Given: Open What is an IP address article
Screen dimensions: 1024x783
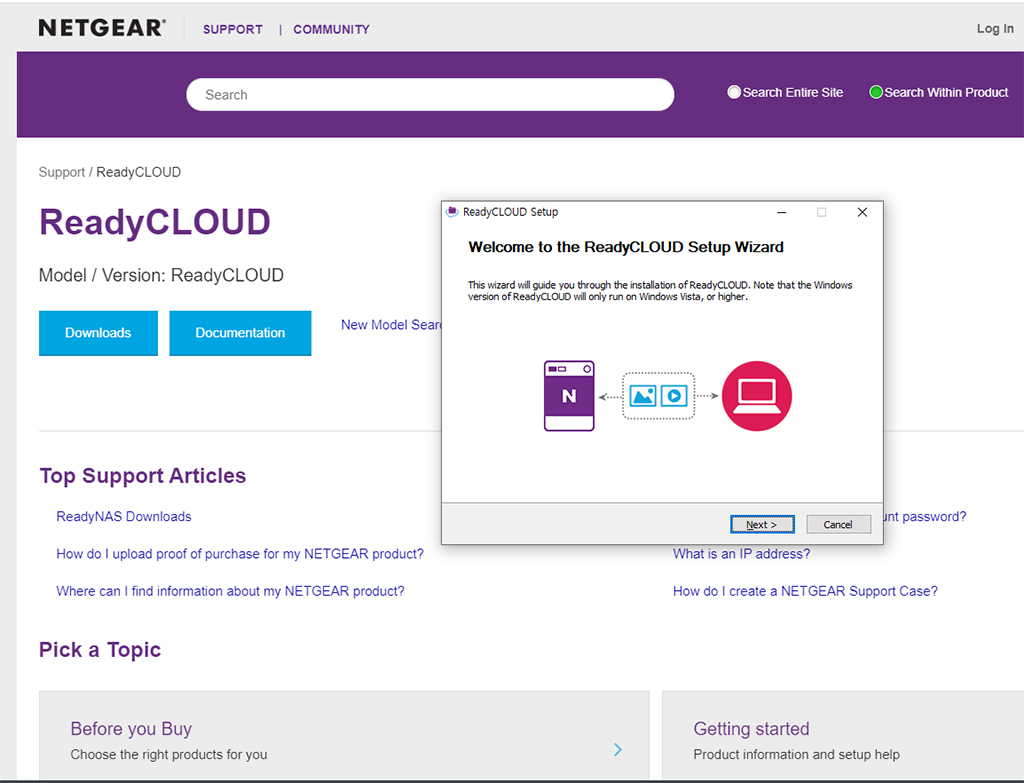Looking at the screenshot, I should click(741, 554).
